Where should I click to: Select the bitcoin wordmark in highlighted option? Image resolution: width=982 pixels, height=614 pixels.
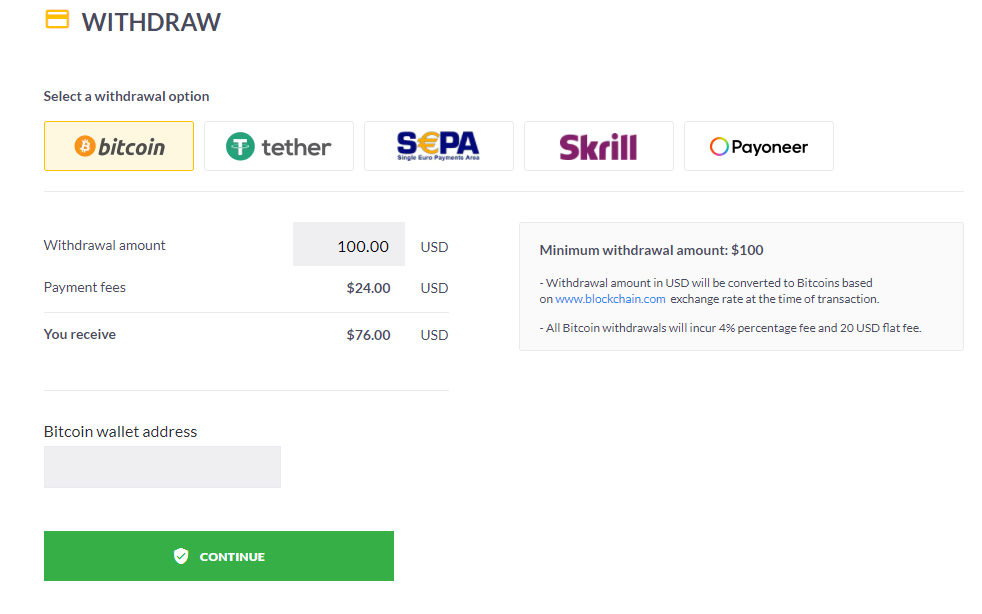pos(132,147)
